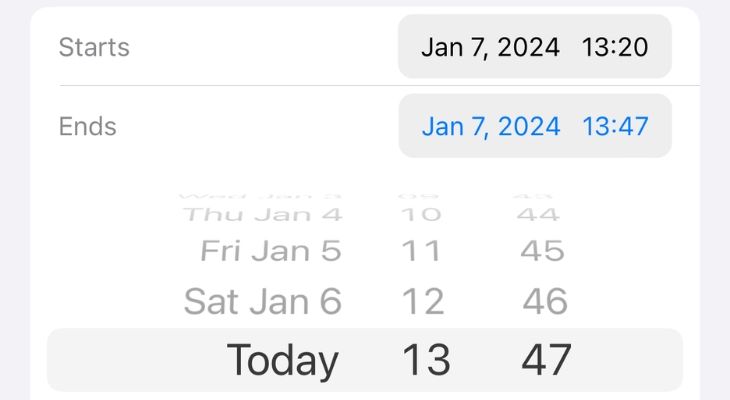Tap the Starts date Jan 7, 2024
The height and width of the screenshot is (400, 730).
click(x=490, y=47)
